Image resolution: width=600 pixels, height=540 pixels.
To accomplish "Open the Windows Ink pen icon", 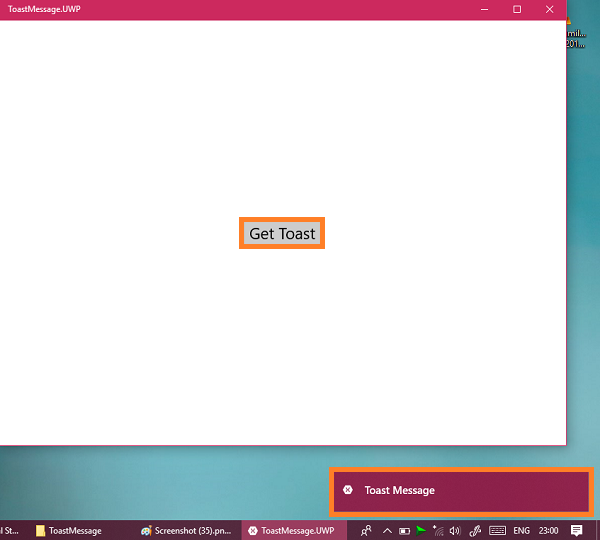I will tap(475, 530).
